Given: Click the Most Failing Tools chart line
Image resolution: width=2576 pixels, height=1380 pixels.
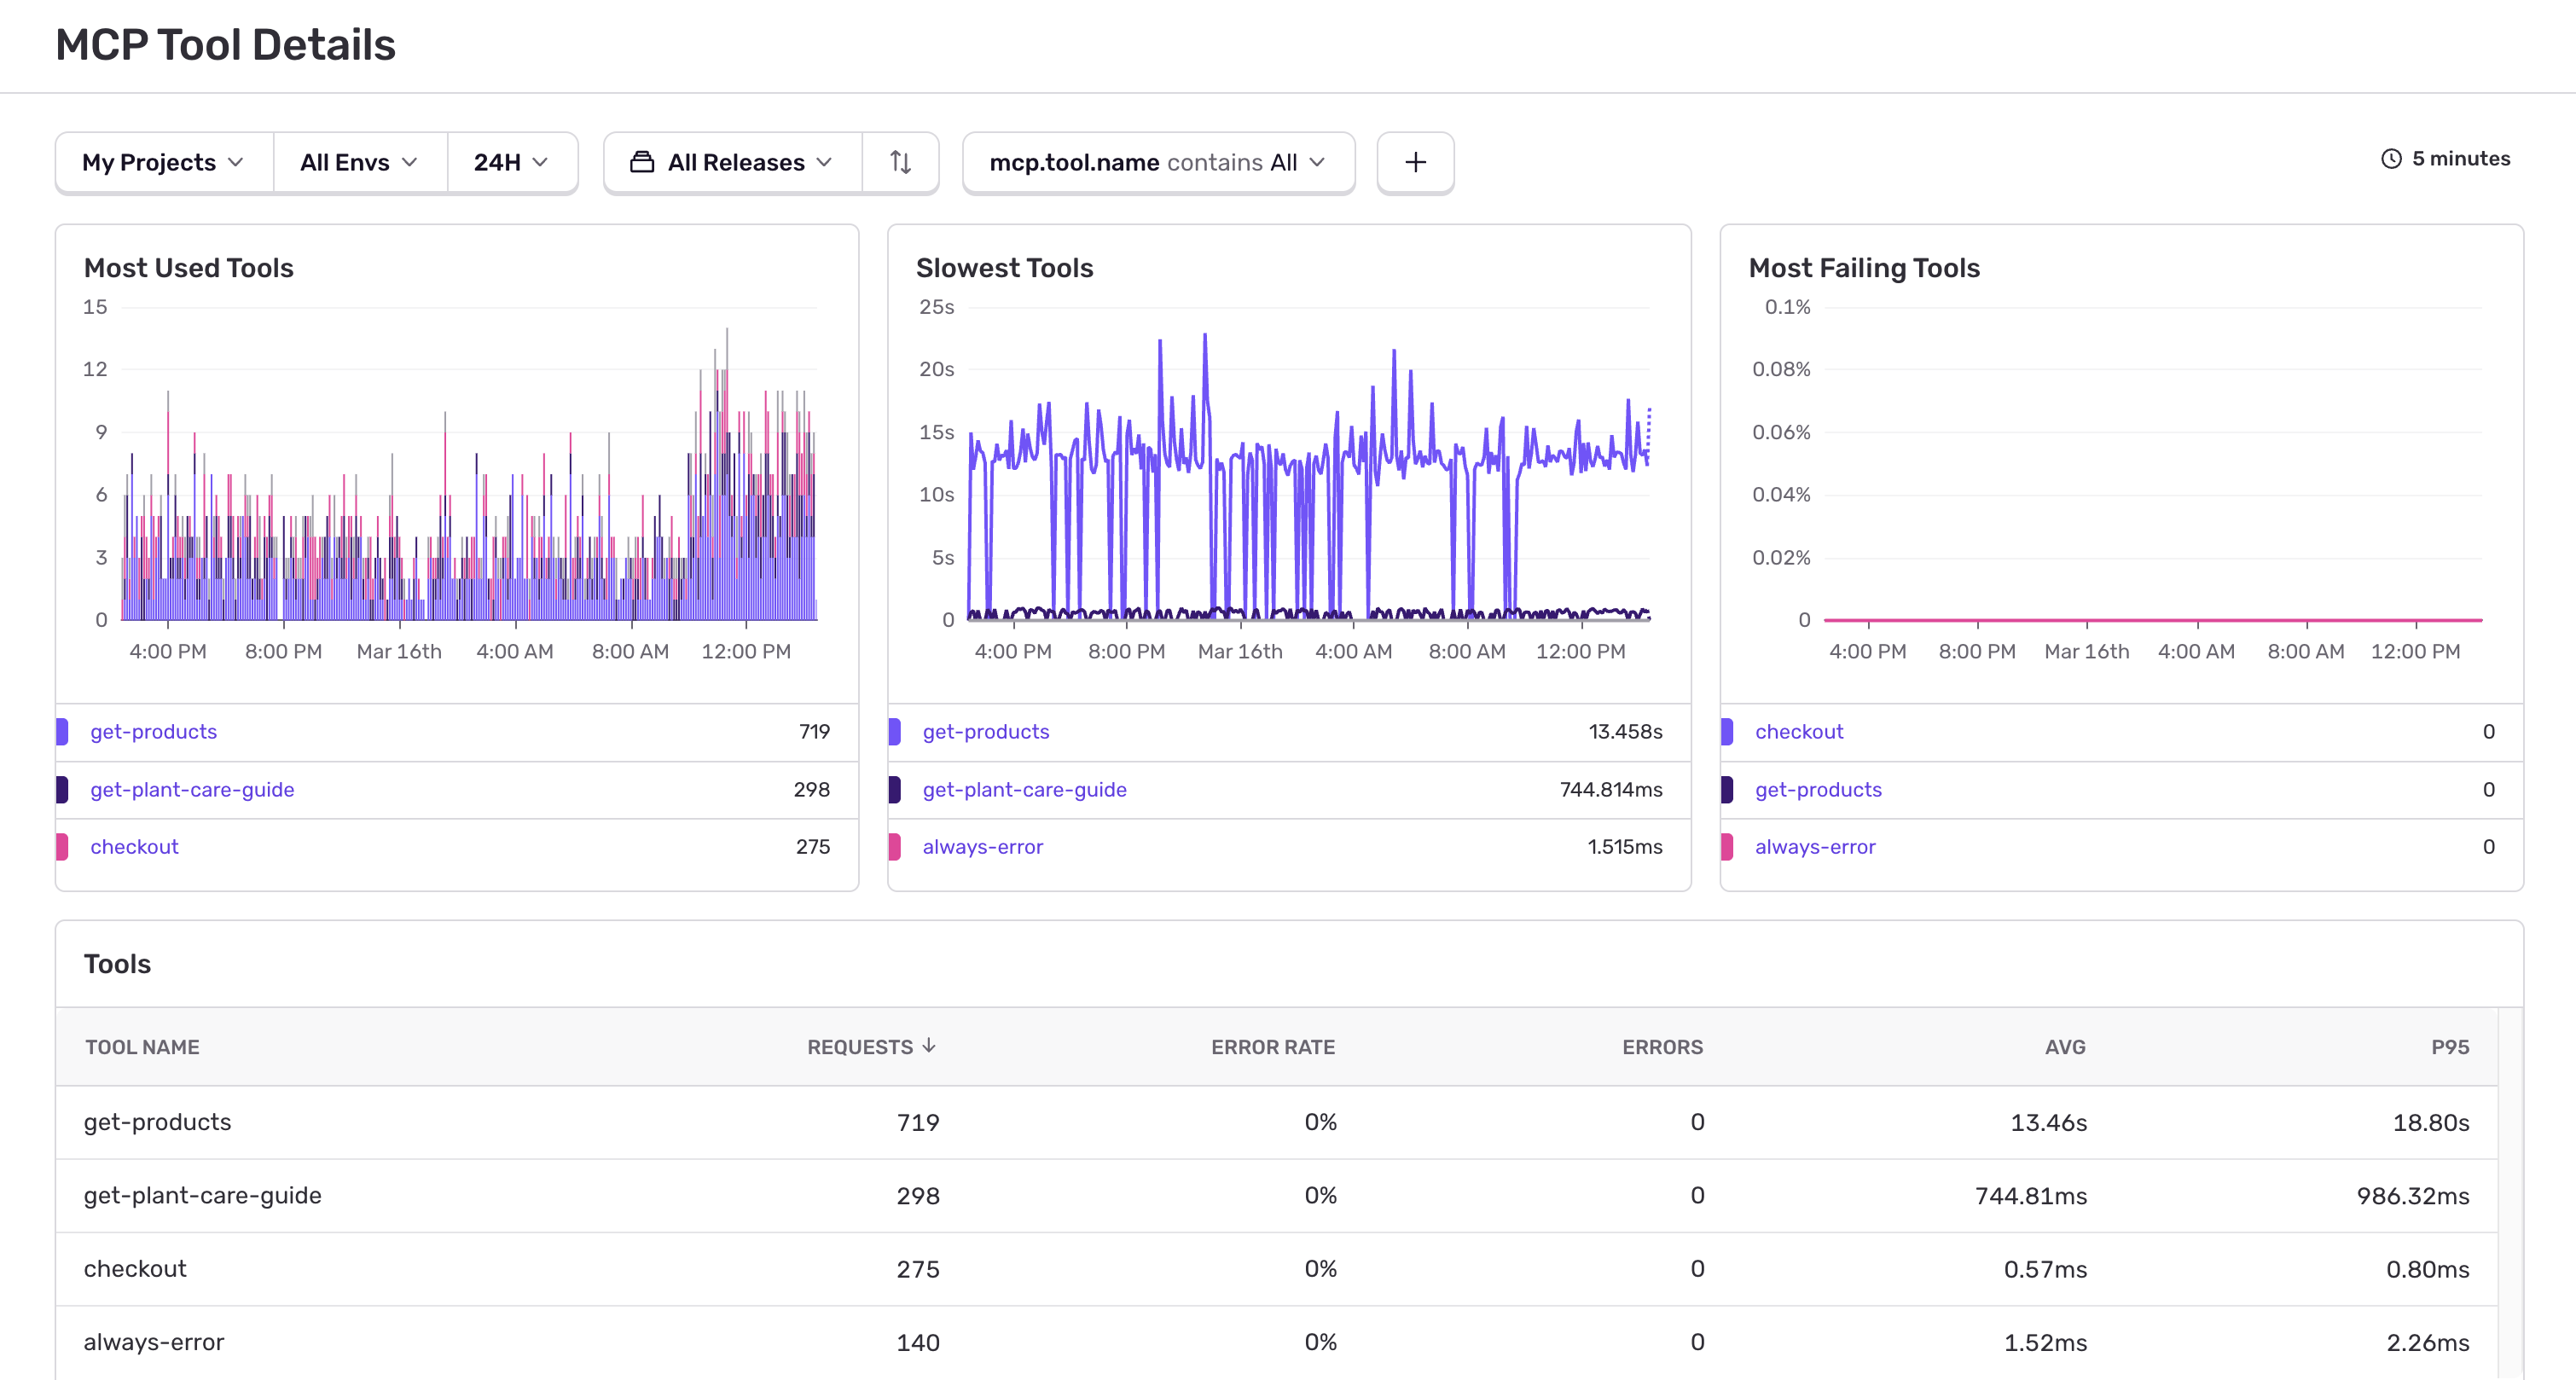Looking at the screenshot, I should 2153,620.
